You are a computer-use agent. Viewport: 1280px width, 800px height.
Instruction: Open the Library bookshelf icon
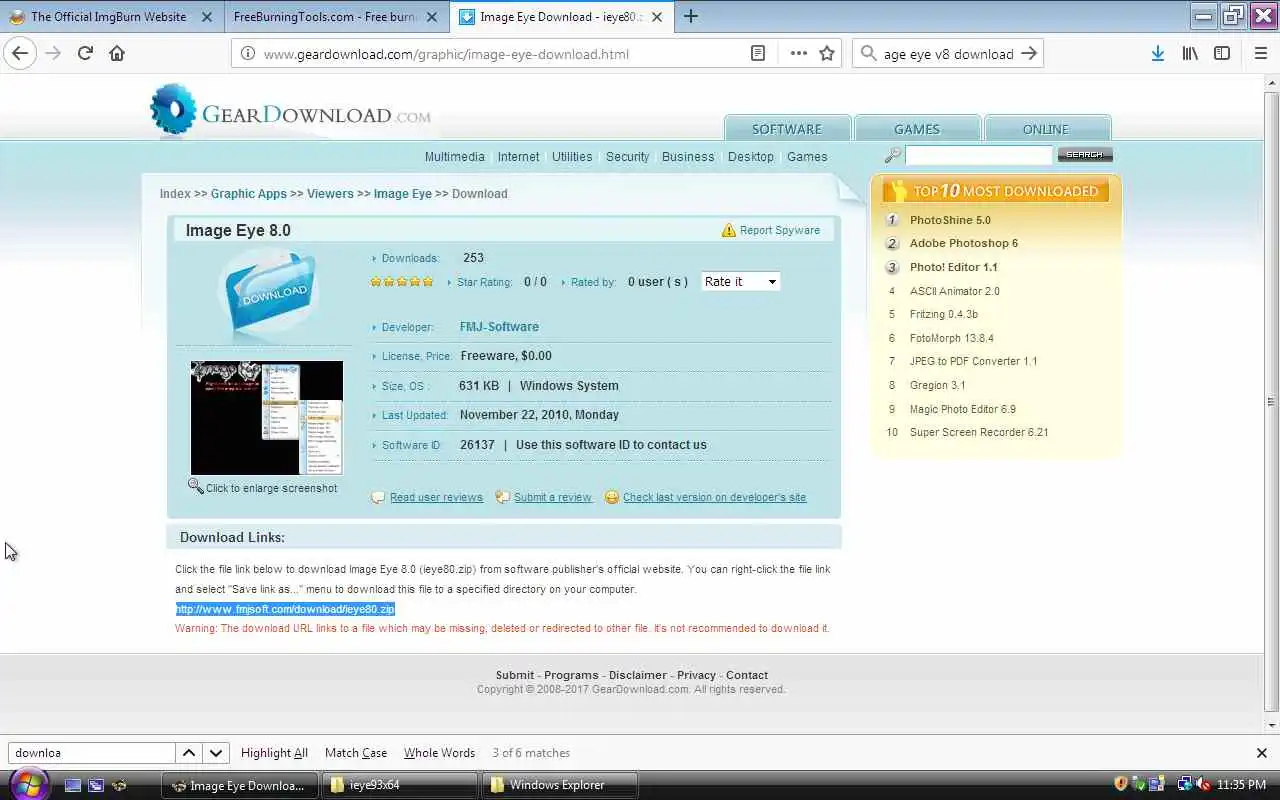tap(1190, 54)
